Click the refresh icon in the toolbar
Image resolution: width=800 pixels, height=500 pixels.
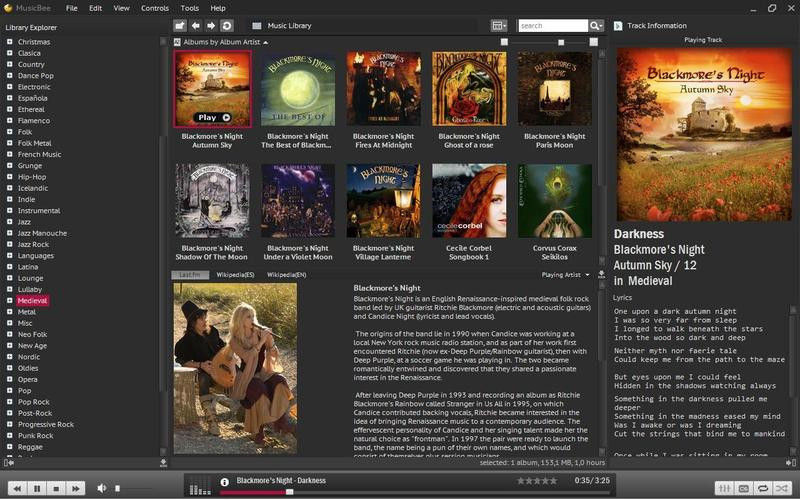(x=227, y=26)
